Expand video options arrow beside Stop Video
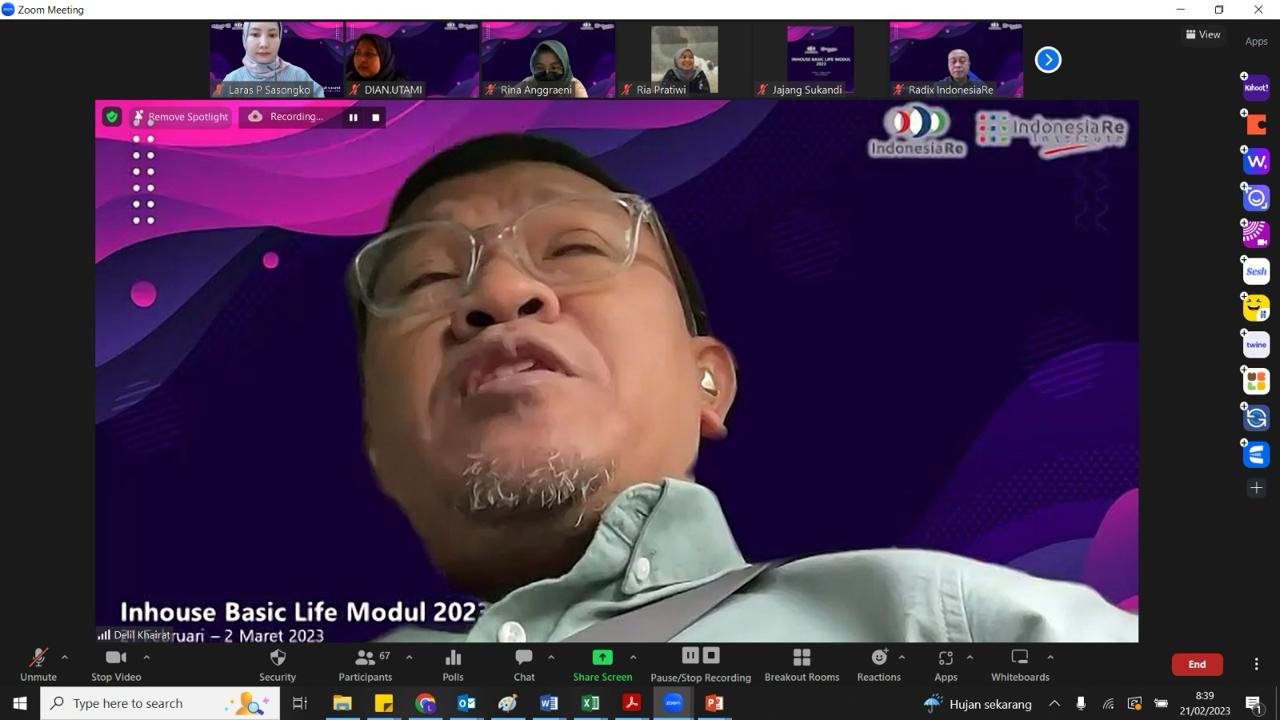 [146, 657]
